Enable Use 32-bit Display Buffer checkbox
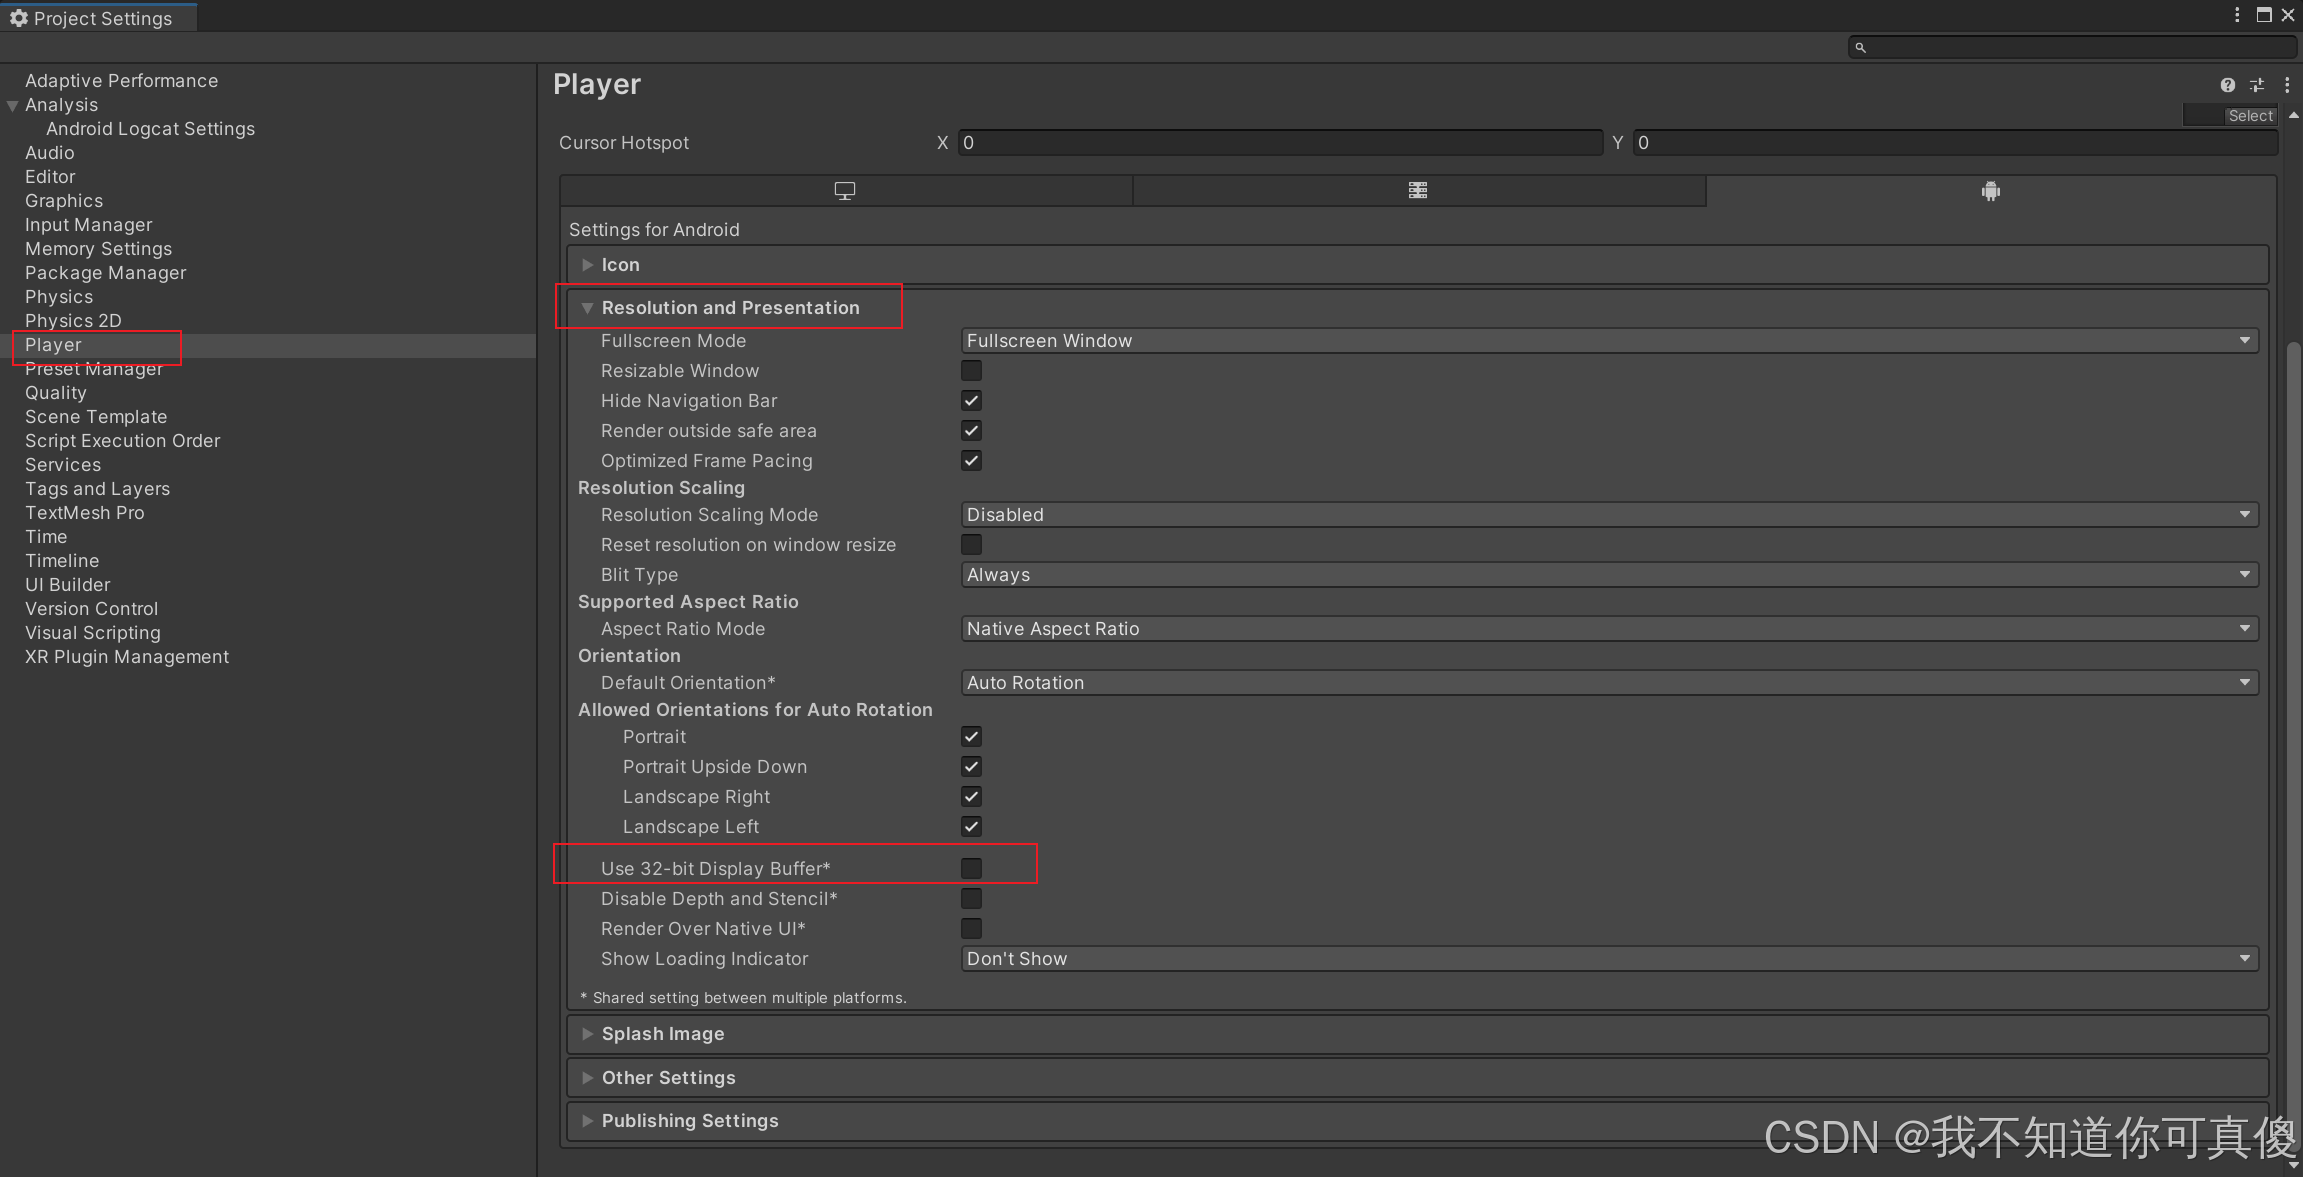Screen dimensions: 2303x1177 (971, 868)
